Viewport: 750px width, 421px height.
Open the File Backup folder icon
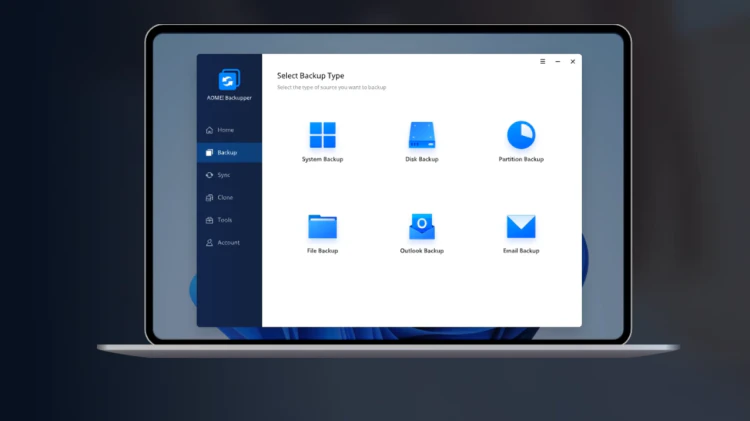click(322, 227)
